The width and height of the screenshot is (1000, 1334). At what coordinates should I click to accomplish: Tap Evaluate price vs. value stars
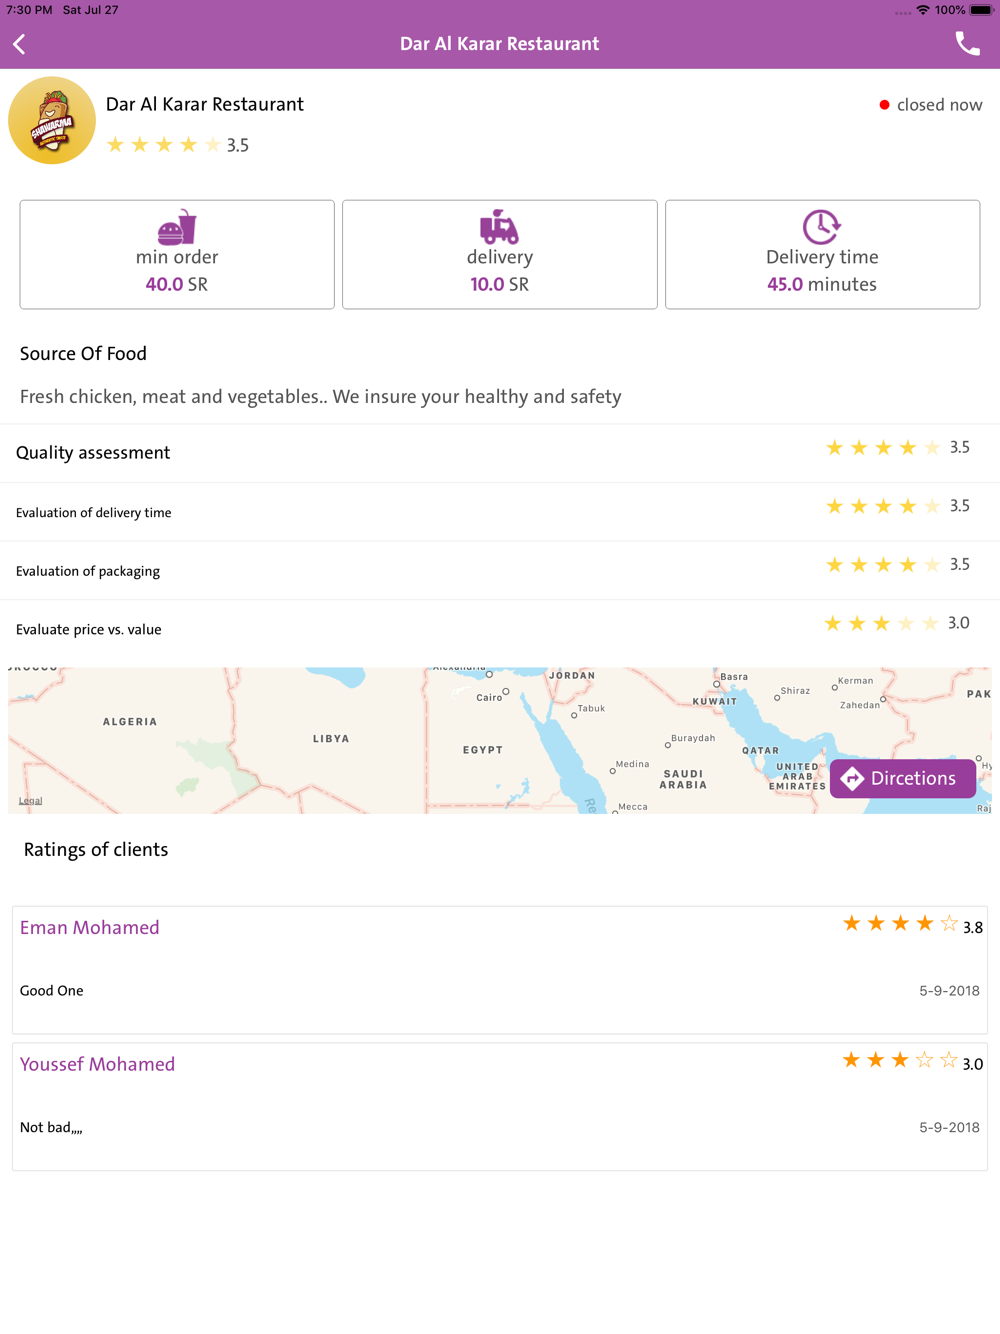[881, 624]
